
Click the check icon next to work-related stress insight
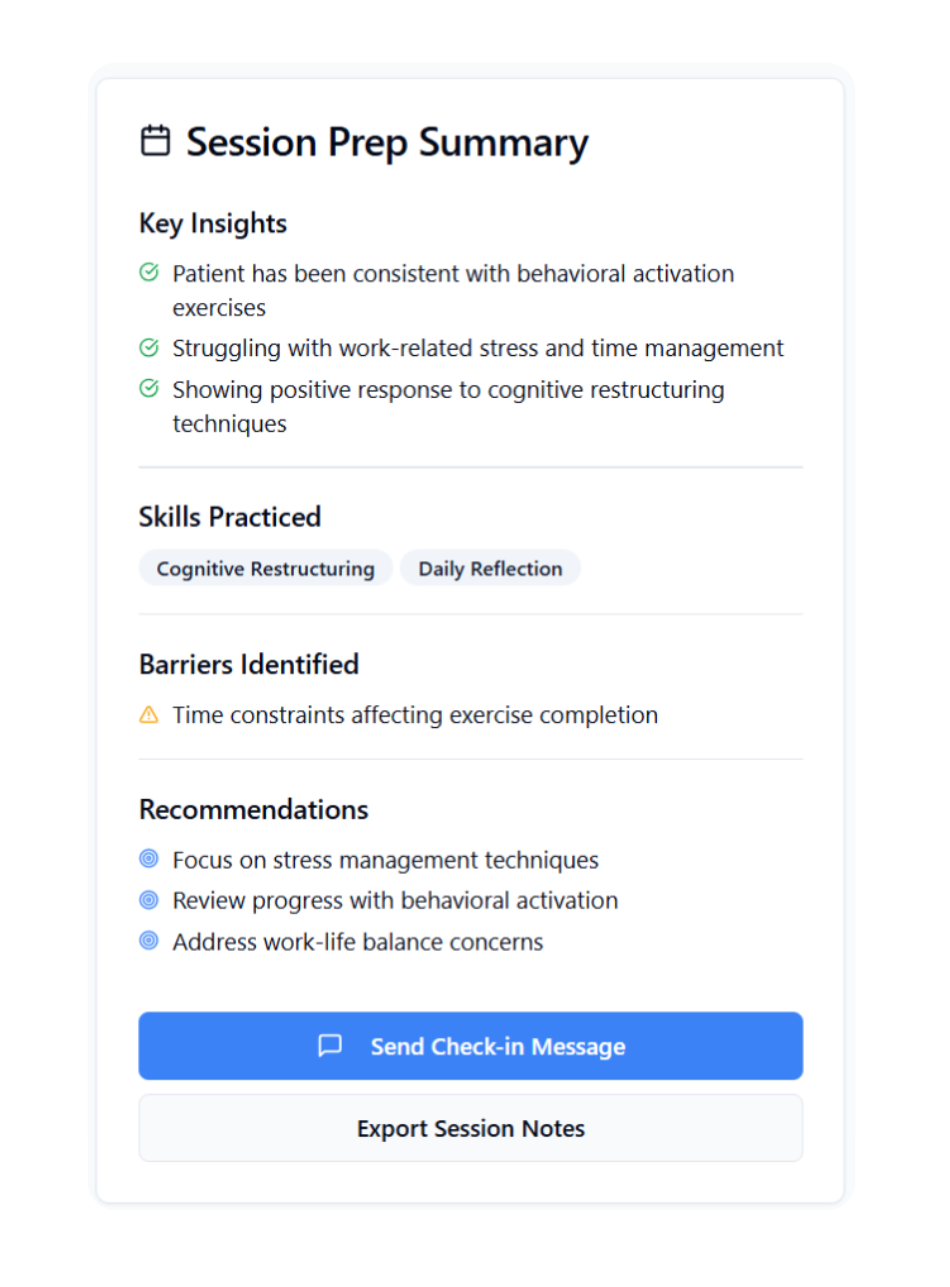pos(149,347)
